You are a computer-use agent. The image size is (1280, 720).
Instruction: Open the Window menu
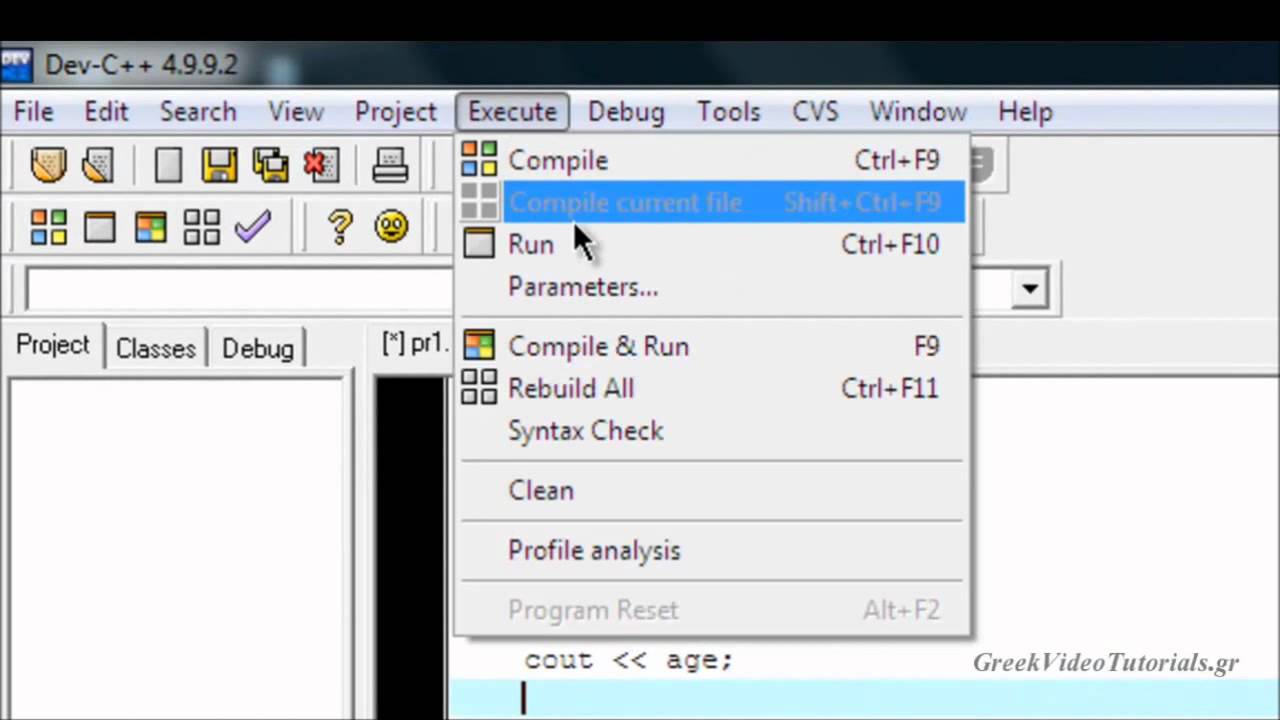tap(918, 112)
